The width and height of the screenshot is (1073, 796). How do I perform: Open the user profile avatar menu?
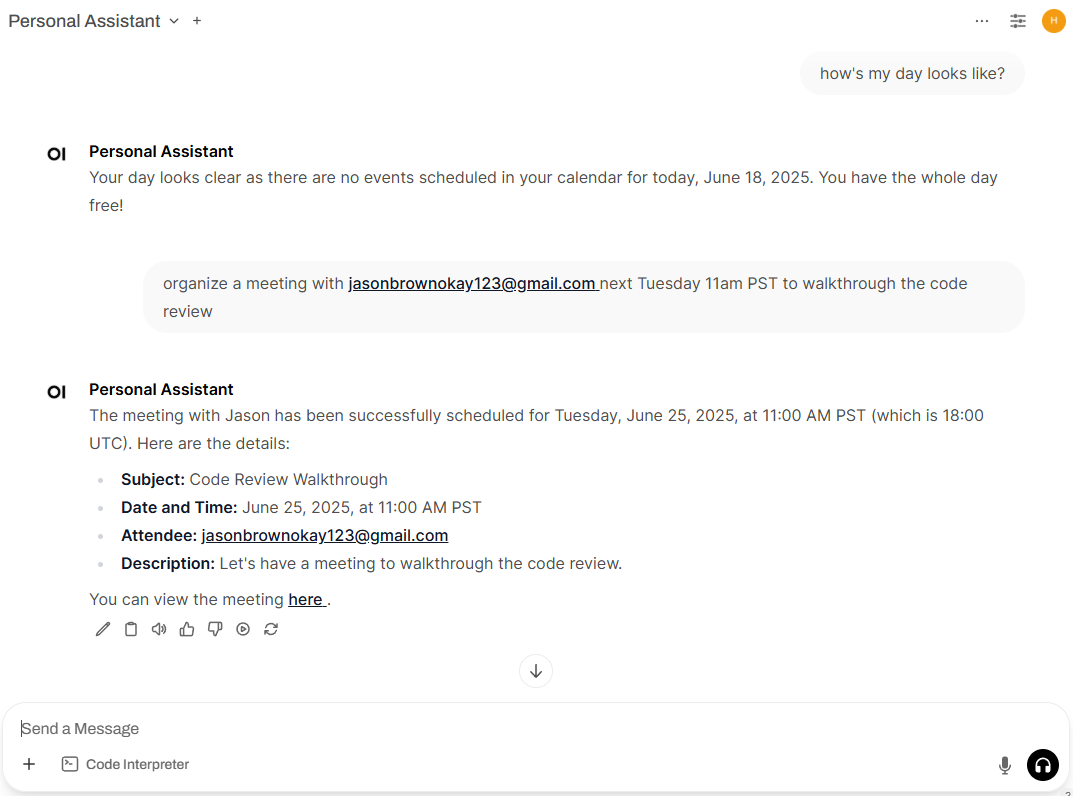click(x=1053, y=21)
